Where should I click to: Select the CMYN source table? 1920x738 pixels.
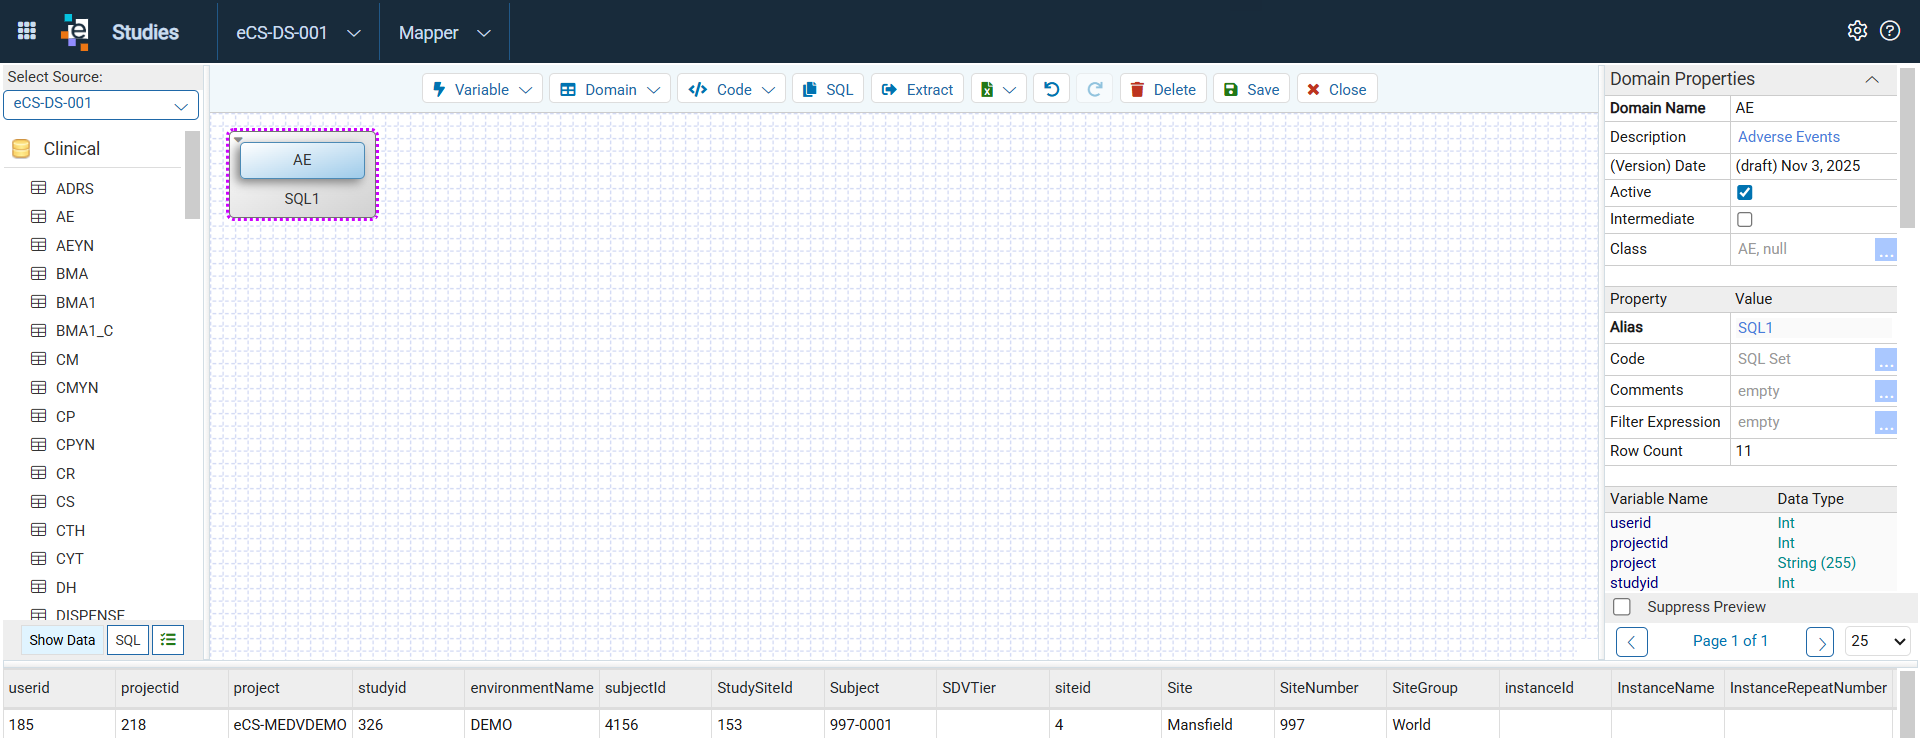77,388
